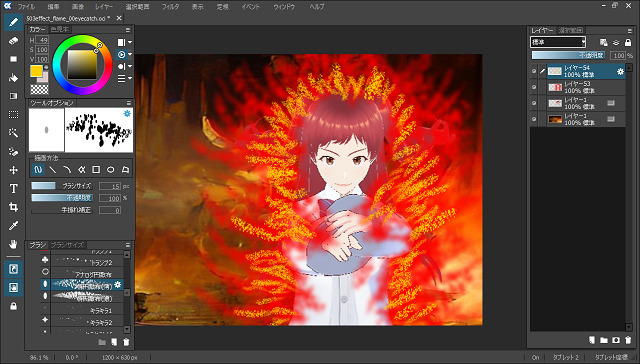Open the フィルタ menu
The image size is (640, 364).
(x=170, y=7)
